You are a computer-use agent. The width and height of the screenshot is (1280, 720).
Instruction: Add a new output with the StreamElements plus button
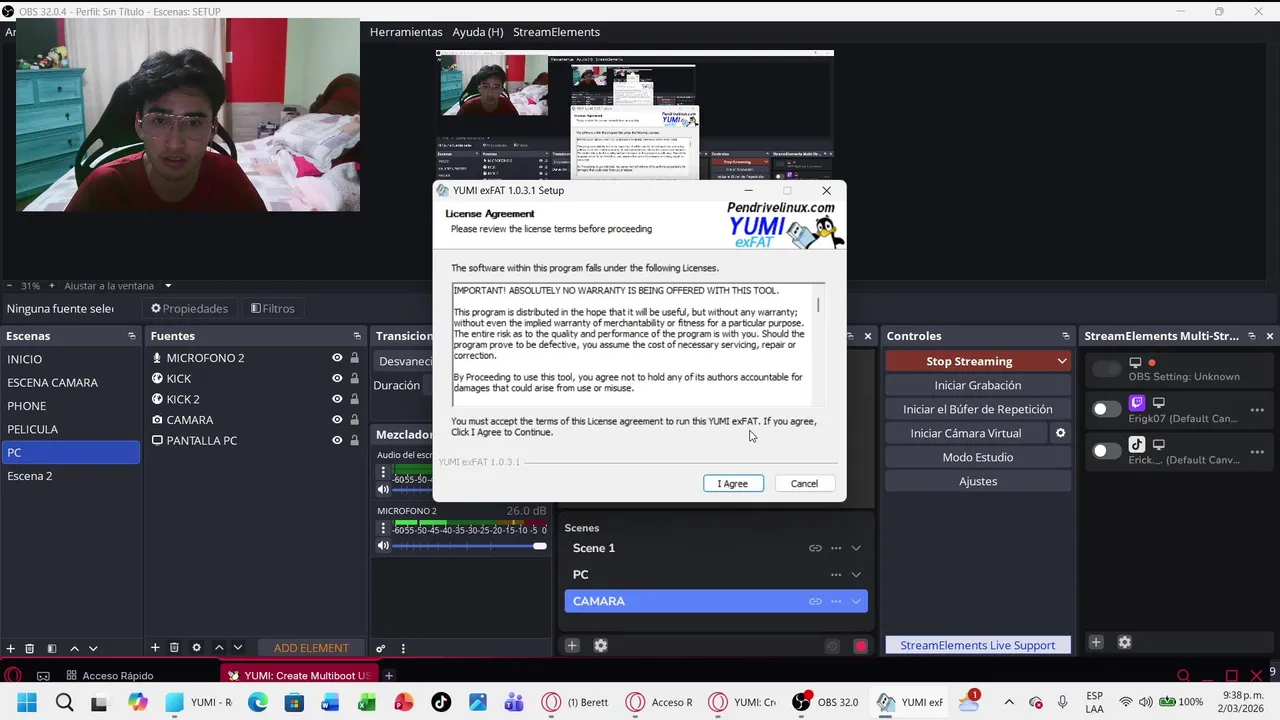tap(1096, 642)
